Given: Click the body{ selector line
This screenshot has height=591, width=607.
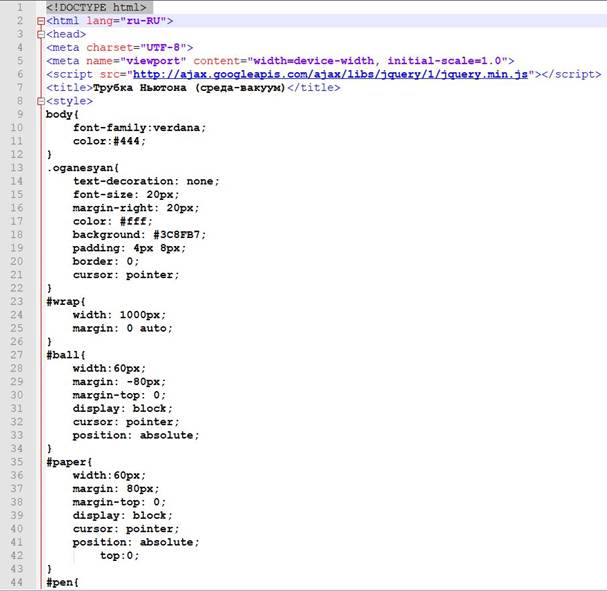Looking at the screenshot, I should pyautogui.click(x=62, y=115).
